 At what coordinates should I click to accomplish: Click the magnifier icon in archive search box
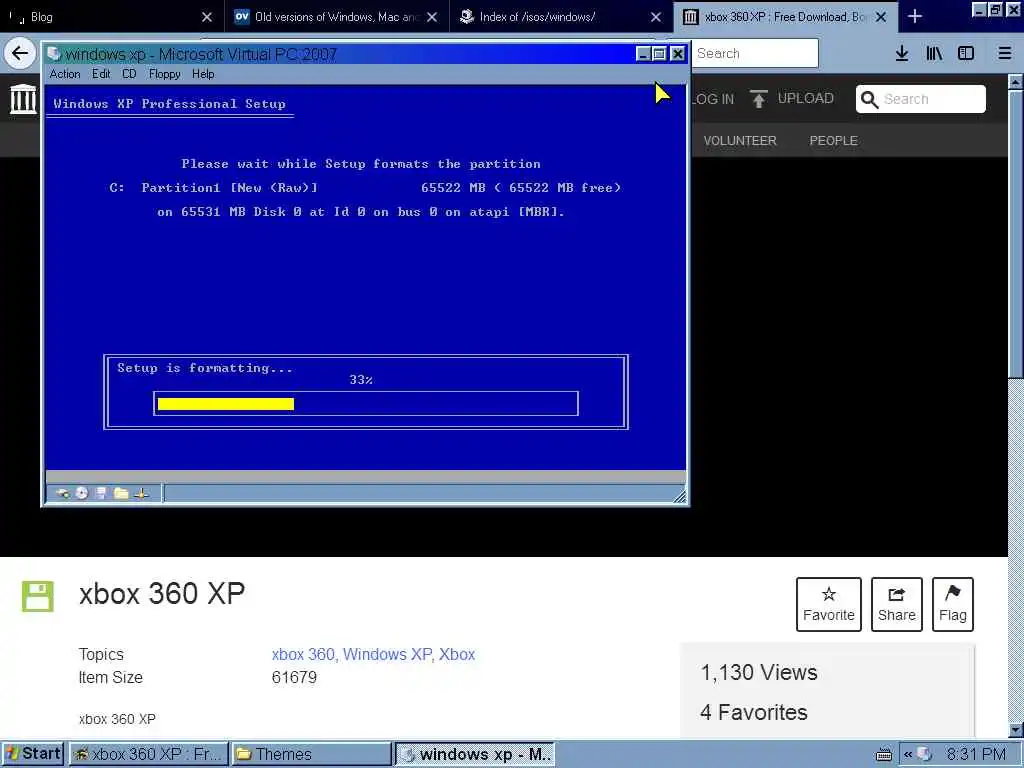(x=869, y=99)
